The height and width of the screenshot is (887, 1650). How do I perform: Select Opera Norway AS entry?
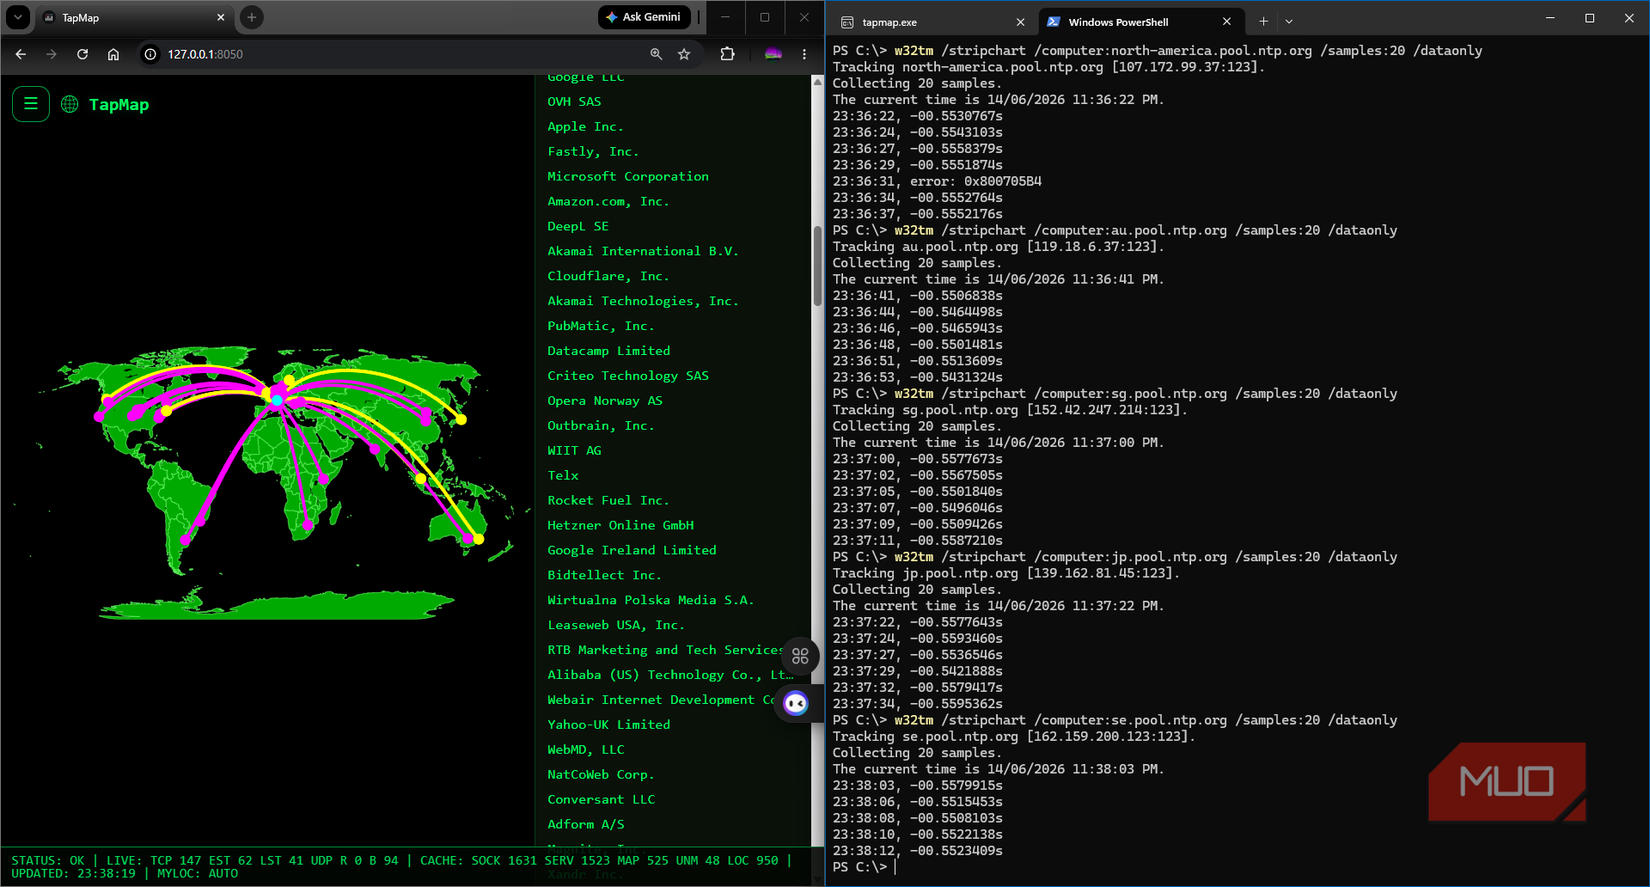tap(605, 401)
